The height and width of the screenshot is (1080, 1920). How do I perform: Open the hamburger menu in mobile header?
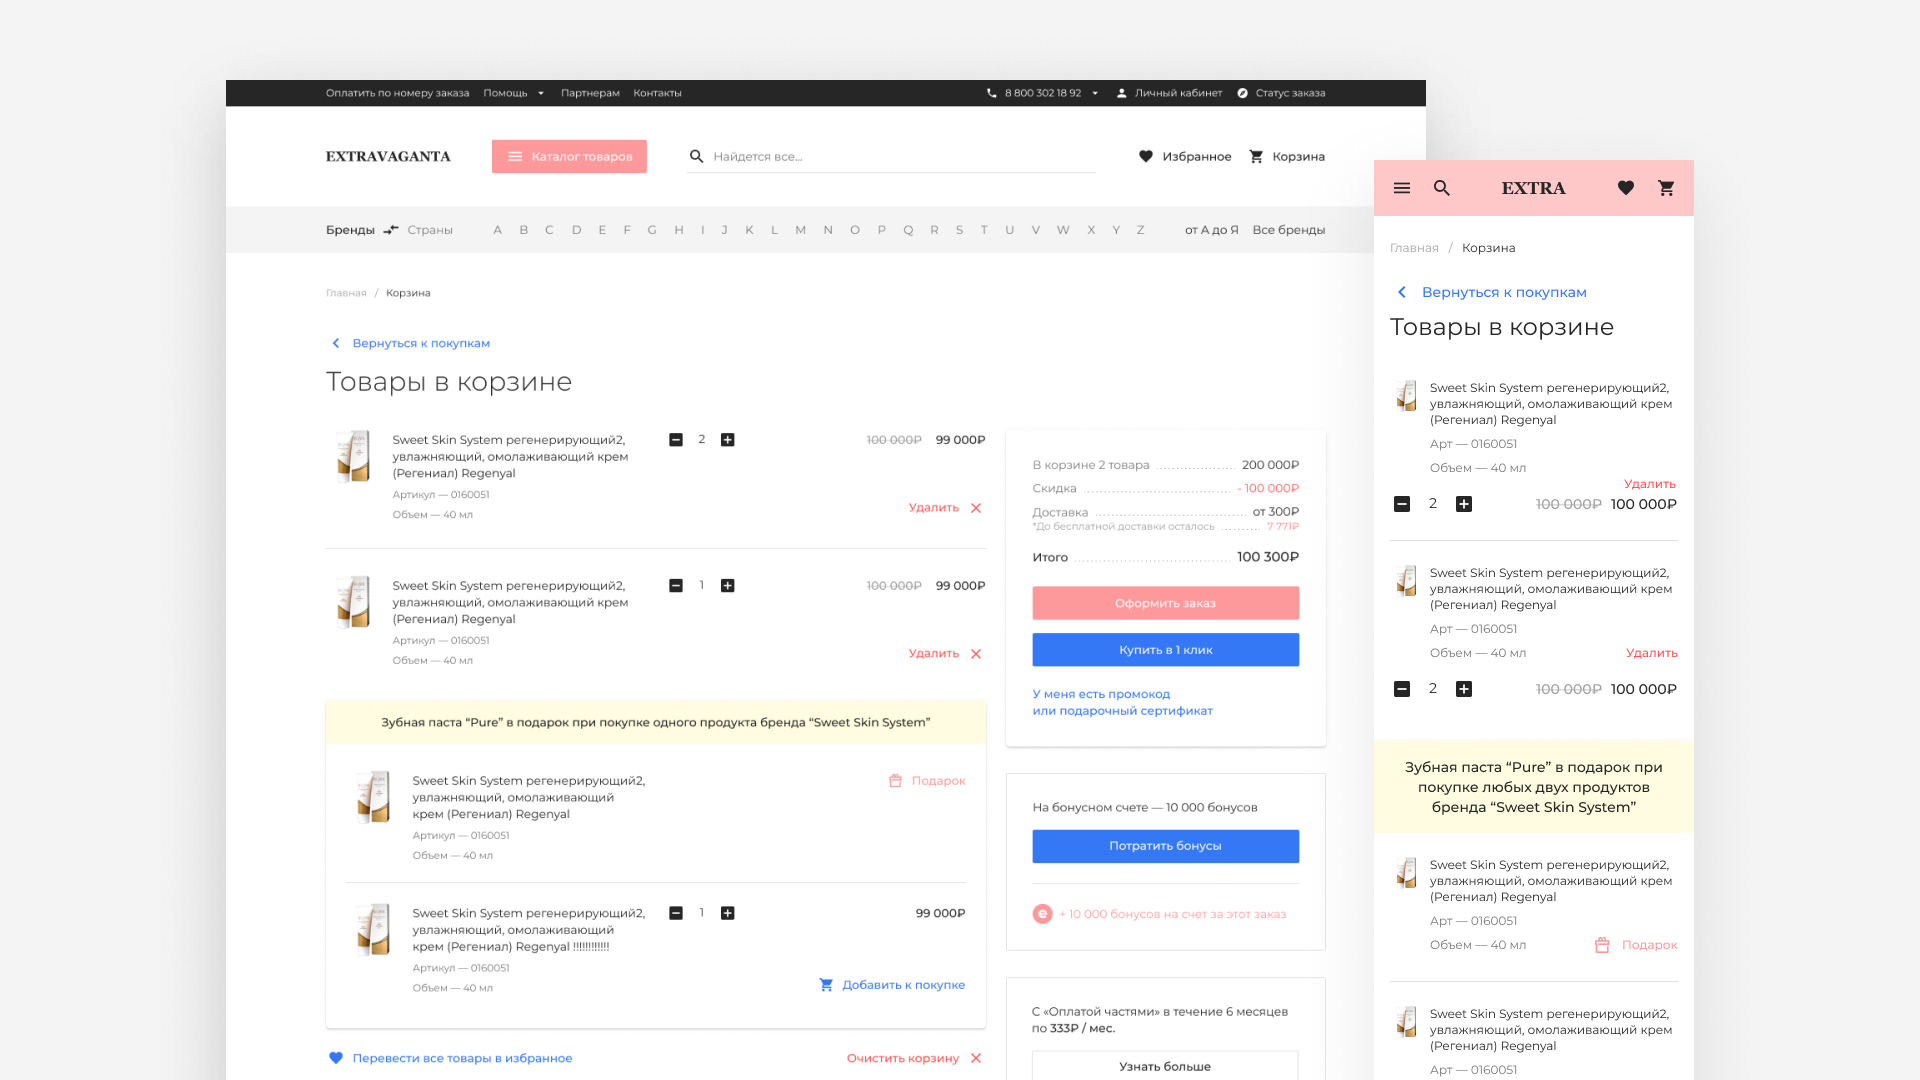click(x=1402, y=188)
